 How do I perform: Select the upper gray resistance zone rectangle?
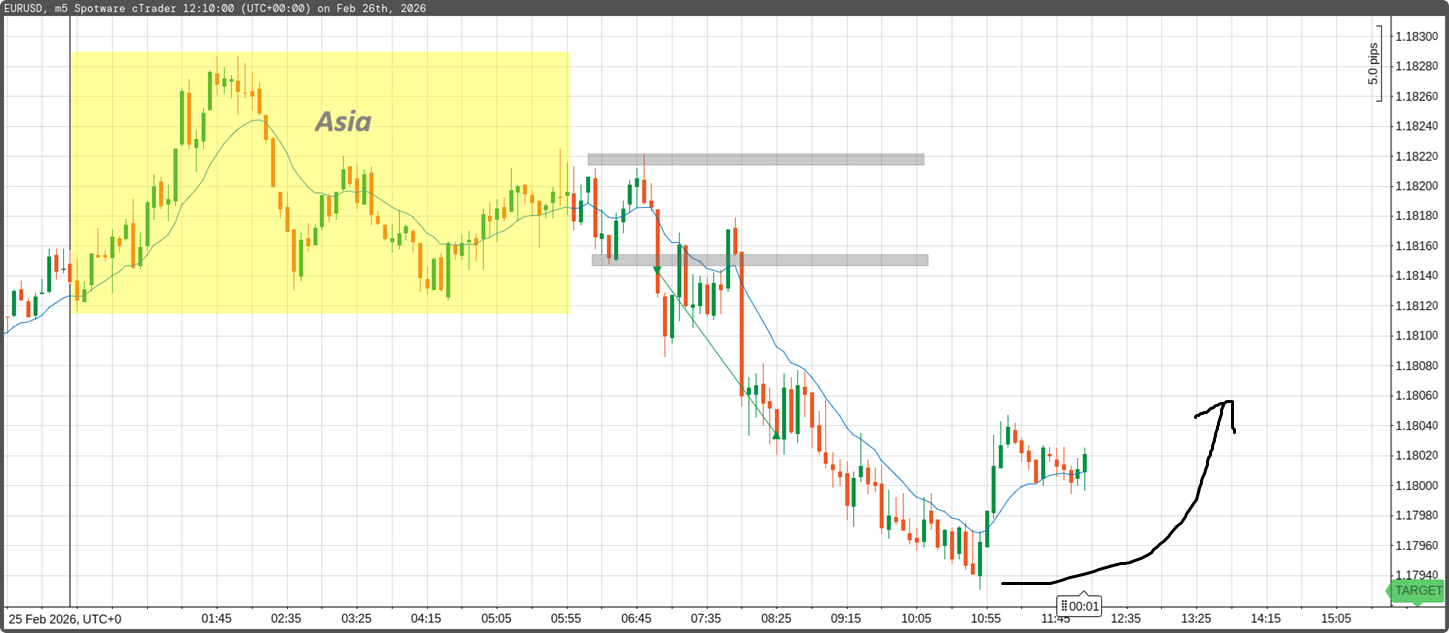[755, 159]
